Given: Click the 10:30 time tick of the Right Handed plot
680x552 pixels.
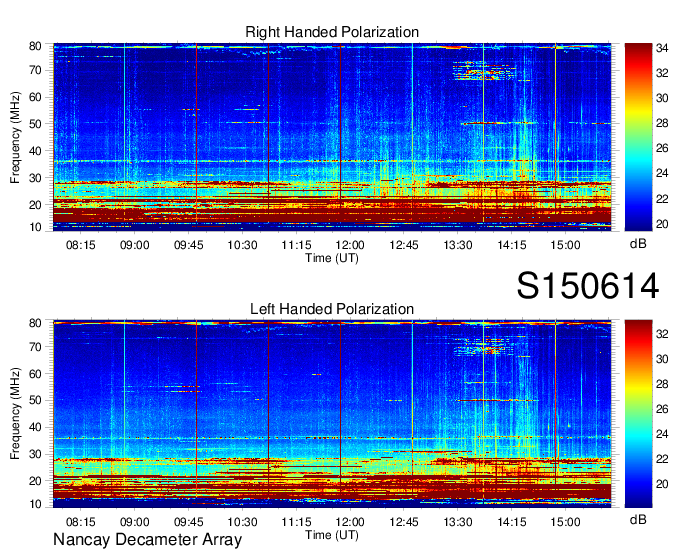Looking at the screenshot, I should 242,245.
